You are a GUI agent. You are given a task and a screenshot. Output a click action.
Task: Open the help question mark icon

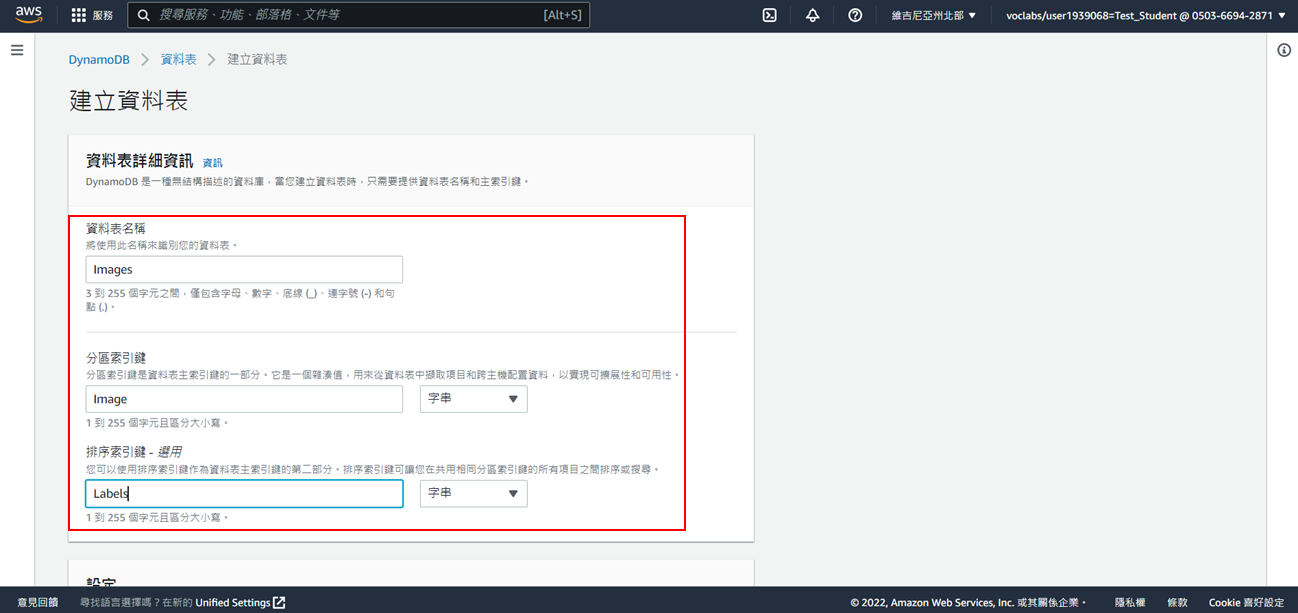(x=855, y=15)
